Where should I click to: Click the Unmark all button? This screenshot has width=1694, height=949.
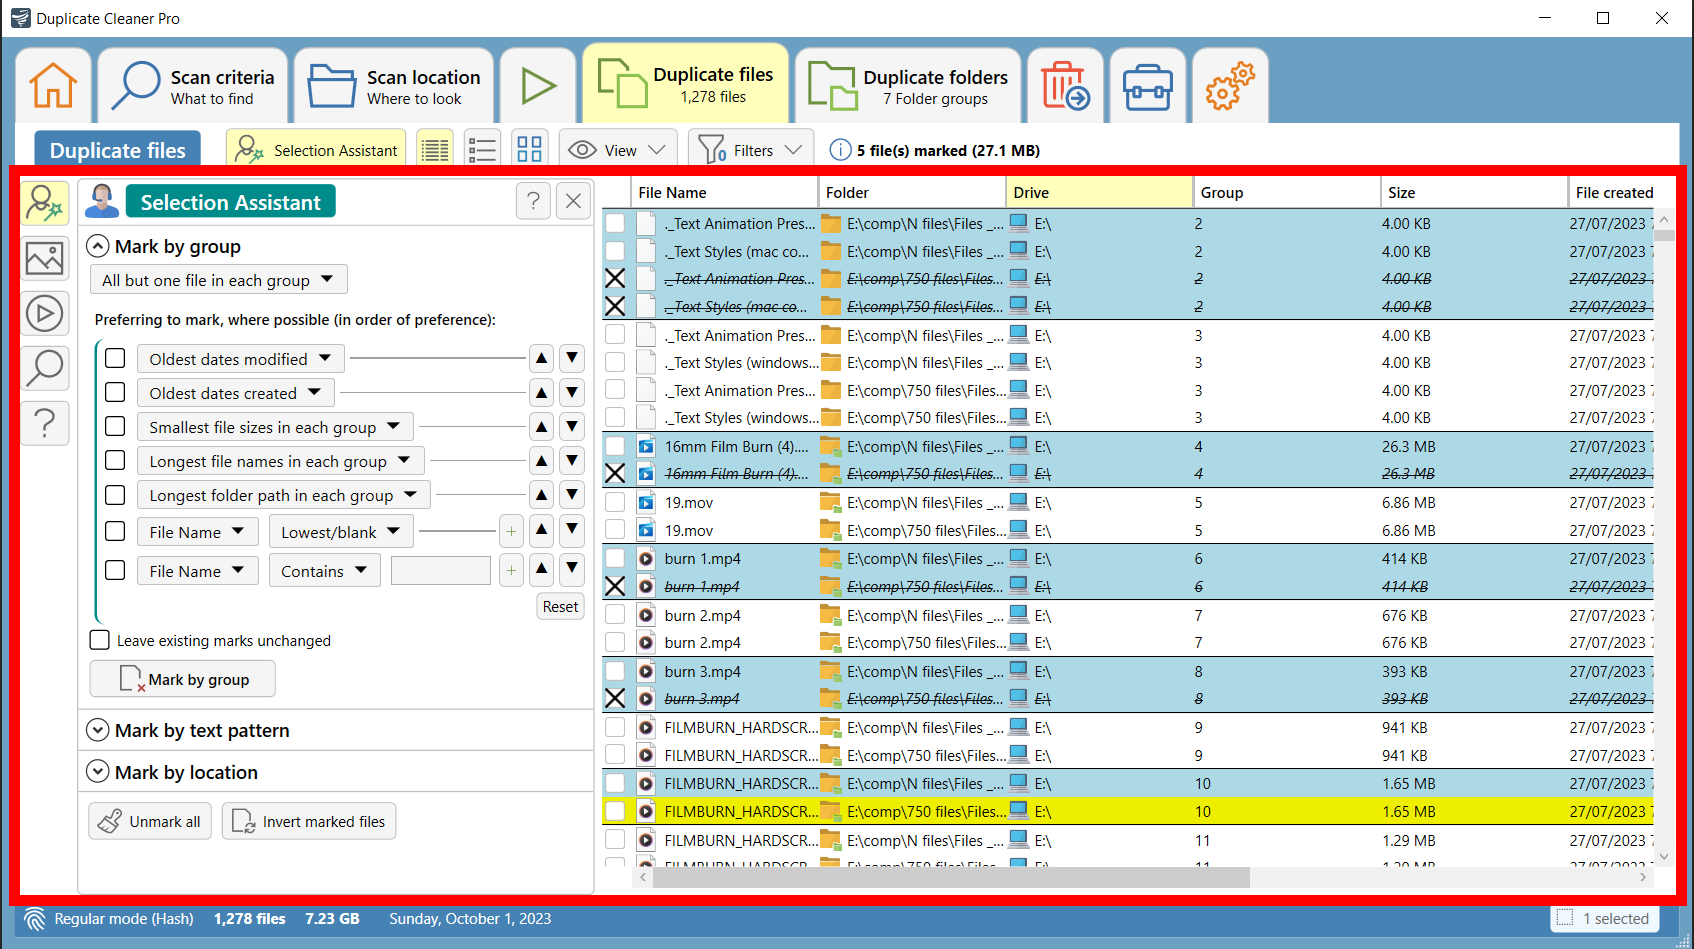coord(149,821)
